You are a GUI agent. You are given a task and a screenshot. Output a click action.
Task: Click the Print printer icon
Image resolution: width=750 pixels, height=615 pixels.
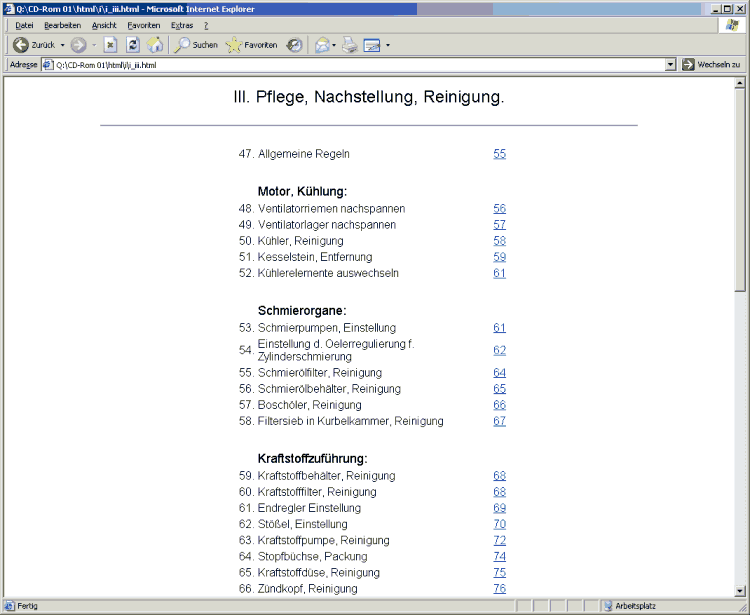click(x=350, y=45)
